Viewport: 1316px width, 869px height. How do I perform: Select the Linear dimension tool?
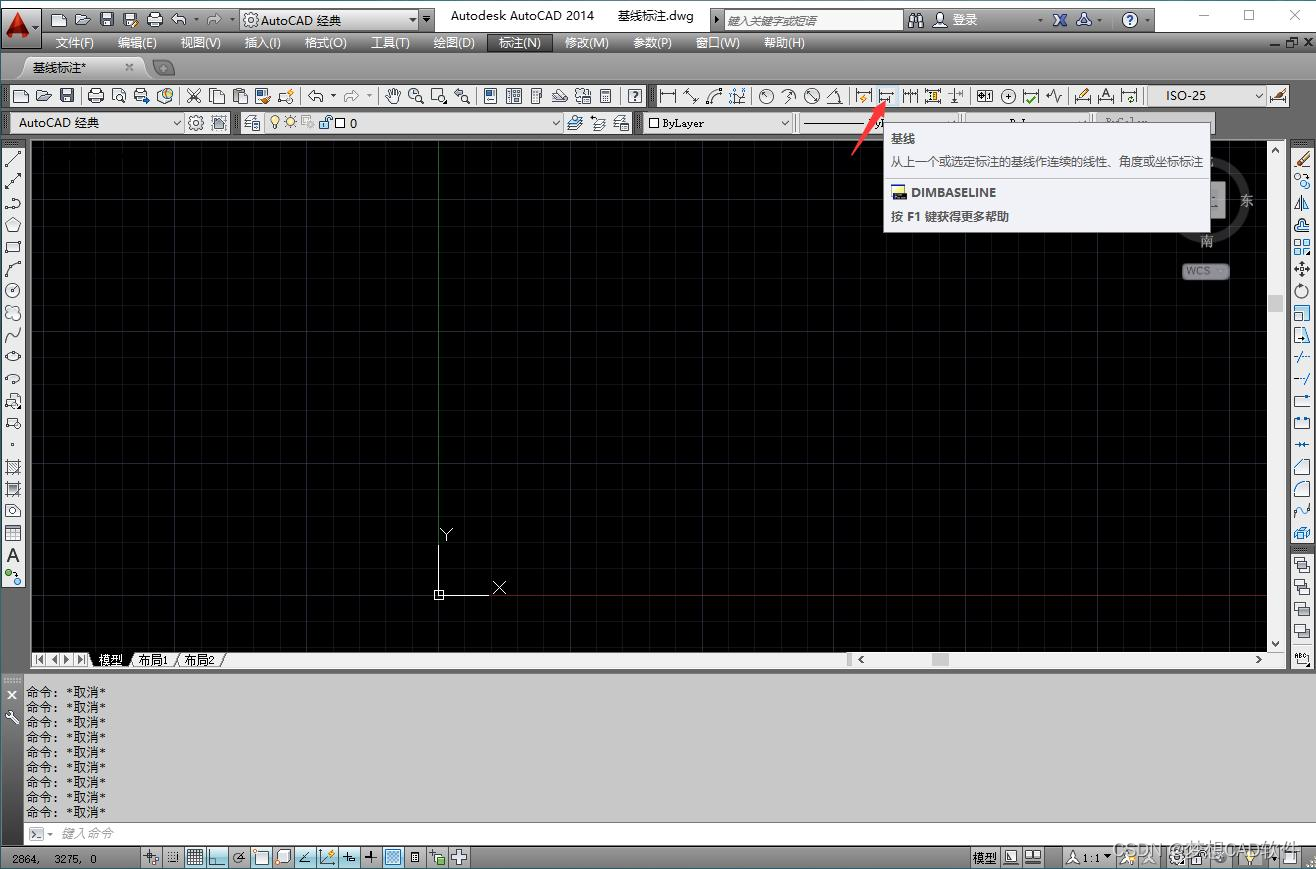point(667,96)
